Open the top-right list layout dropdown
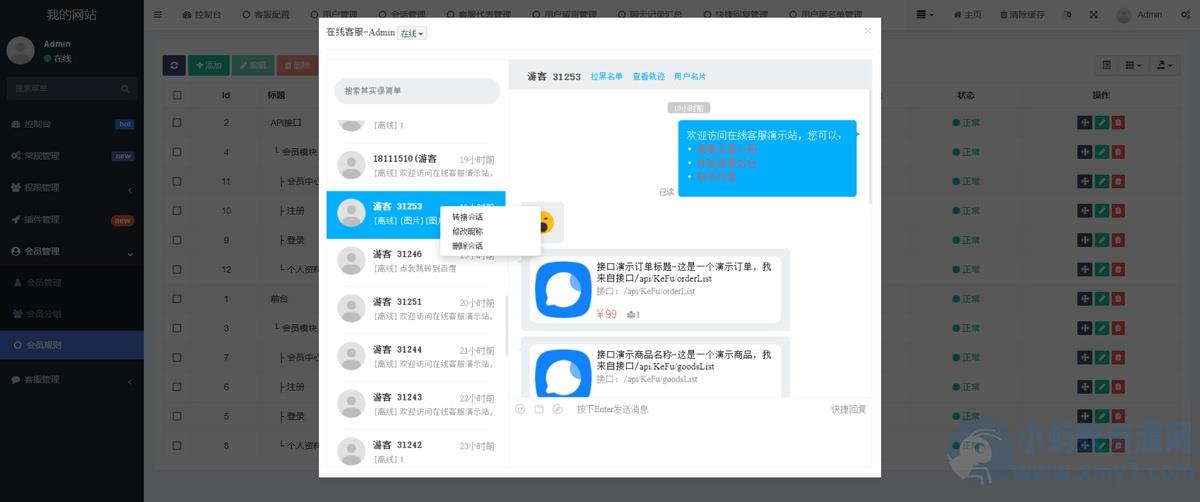The image size is (1200, 502). point(926,15)
